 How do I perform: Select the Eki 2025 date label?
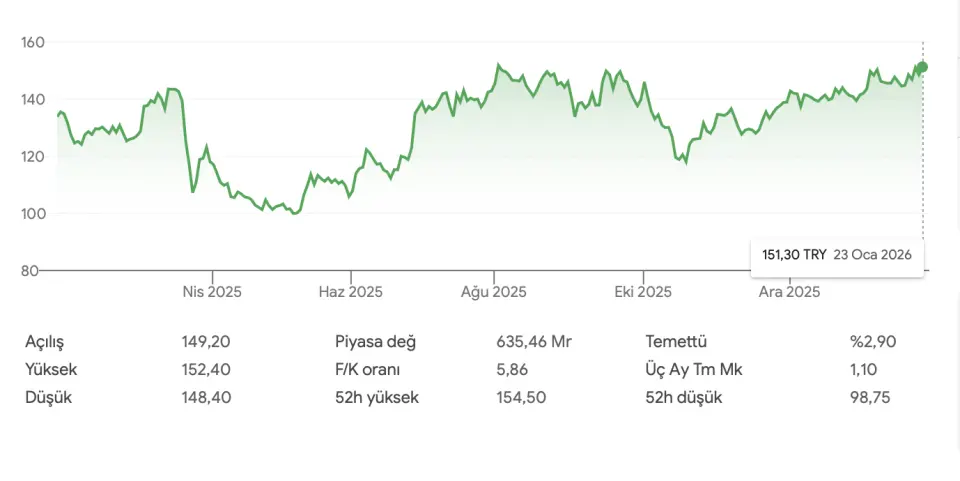641,292
